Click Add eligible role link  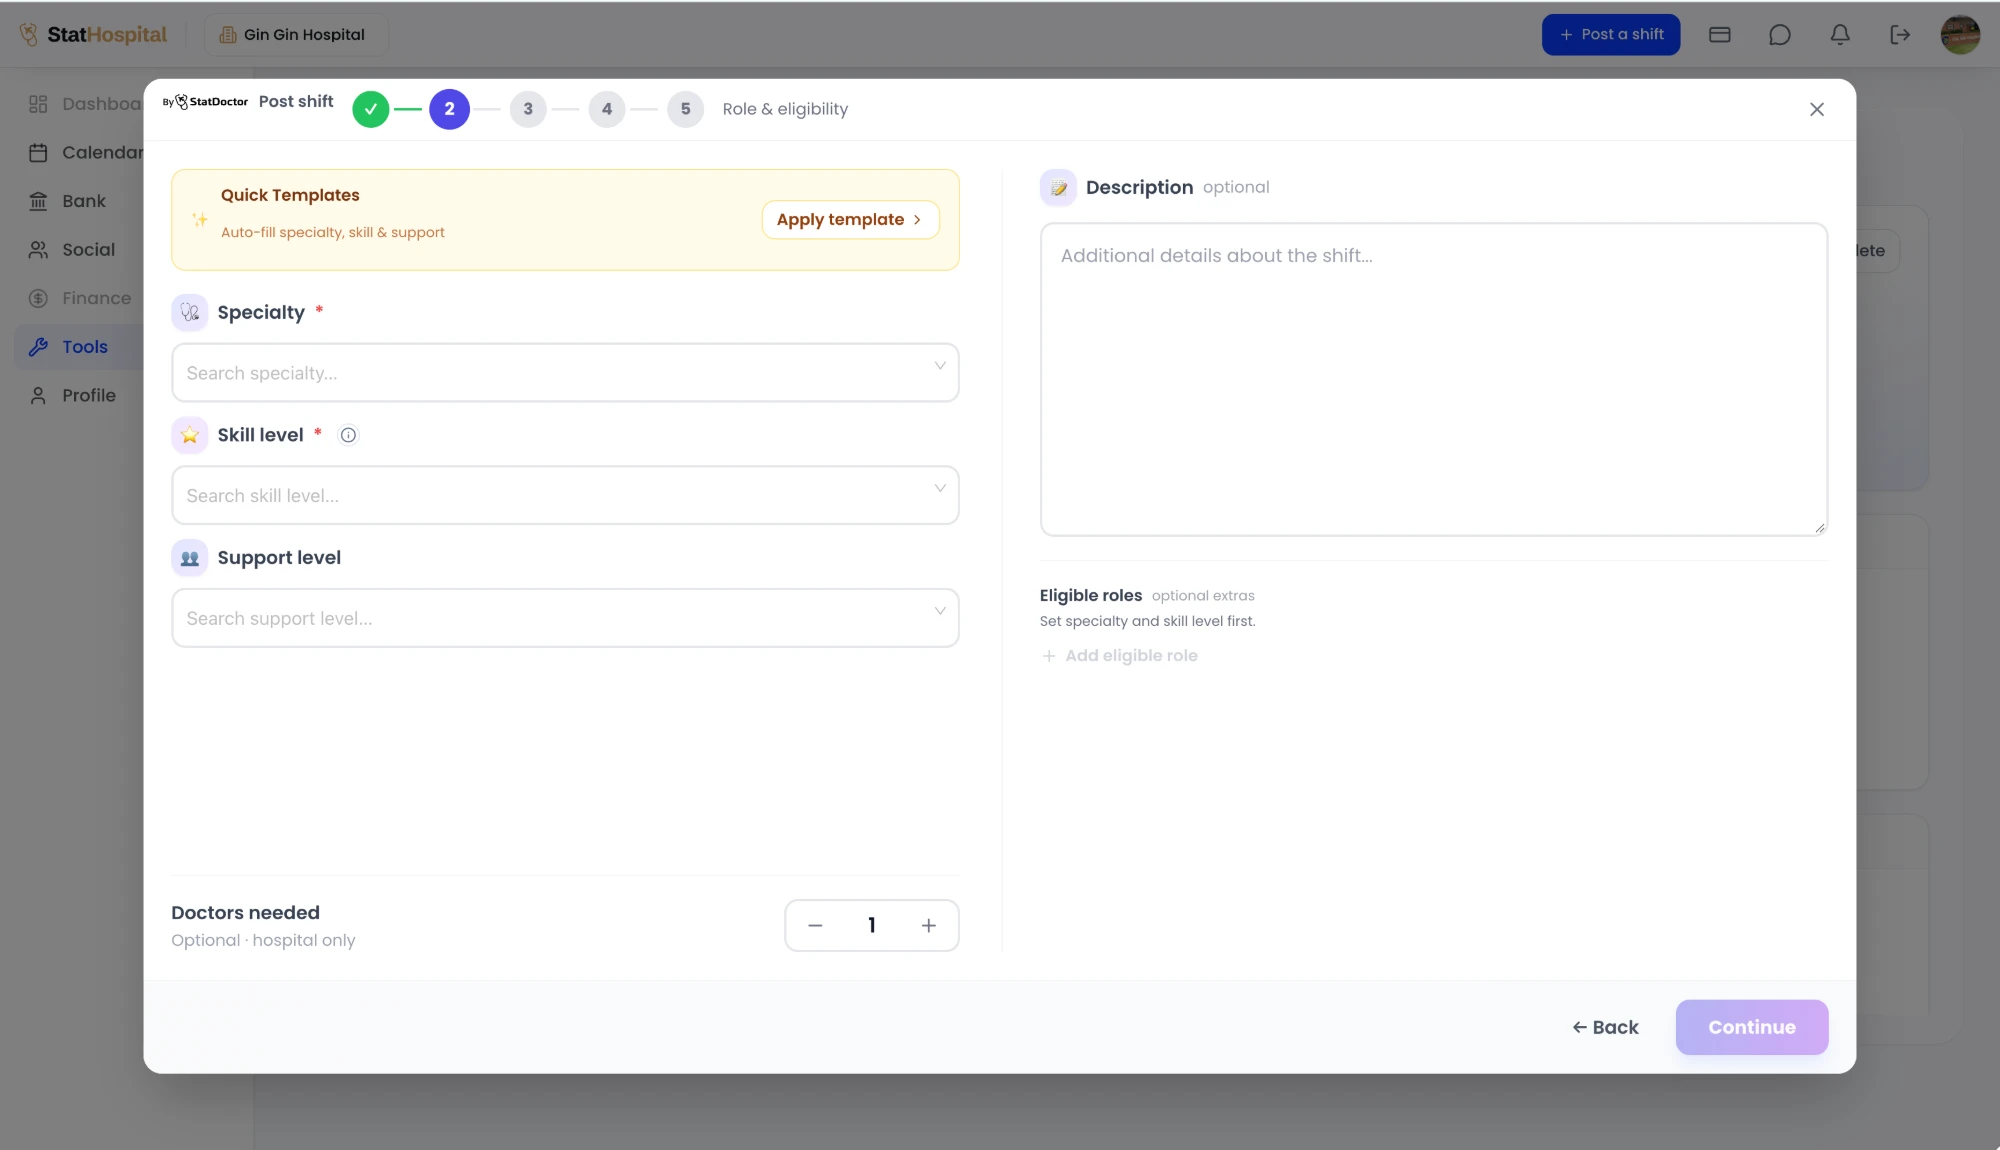point(1119,656)
